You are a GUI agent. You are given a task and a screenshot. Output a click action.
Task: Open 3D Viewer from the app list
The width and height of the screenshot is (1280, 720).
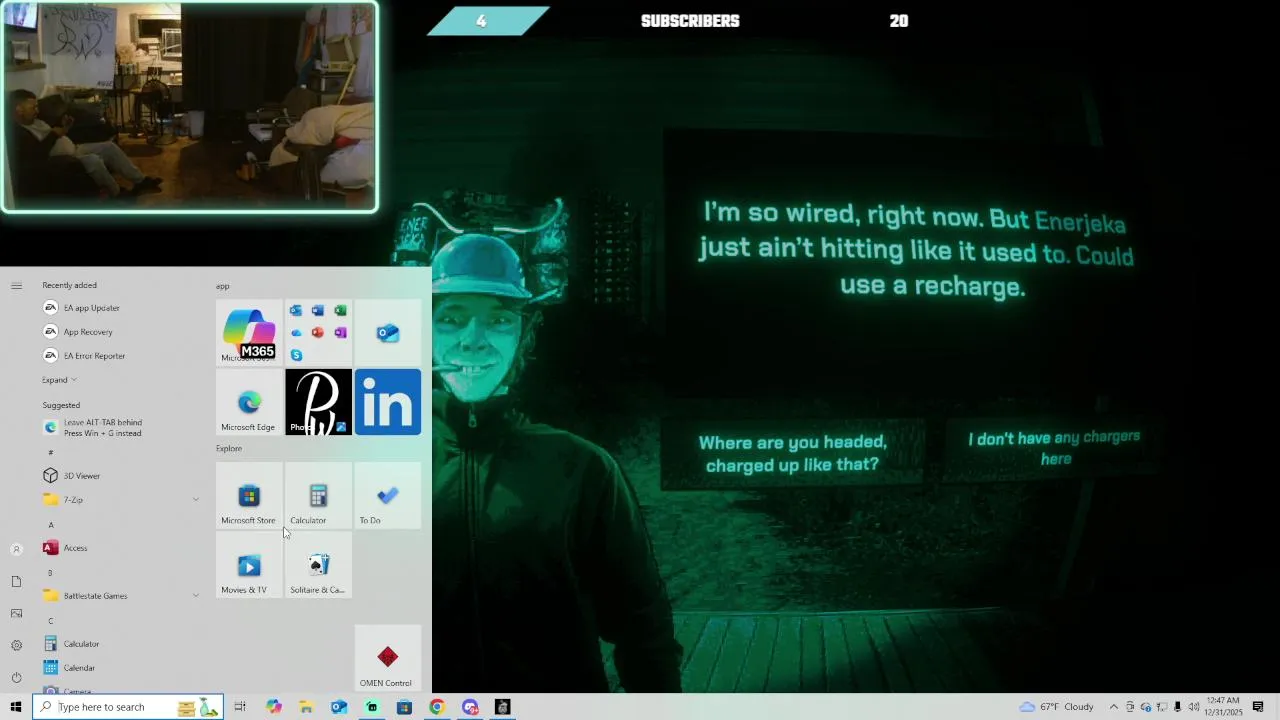120,476
